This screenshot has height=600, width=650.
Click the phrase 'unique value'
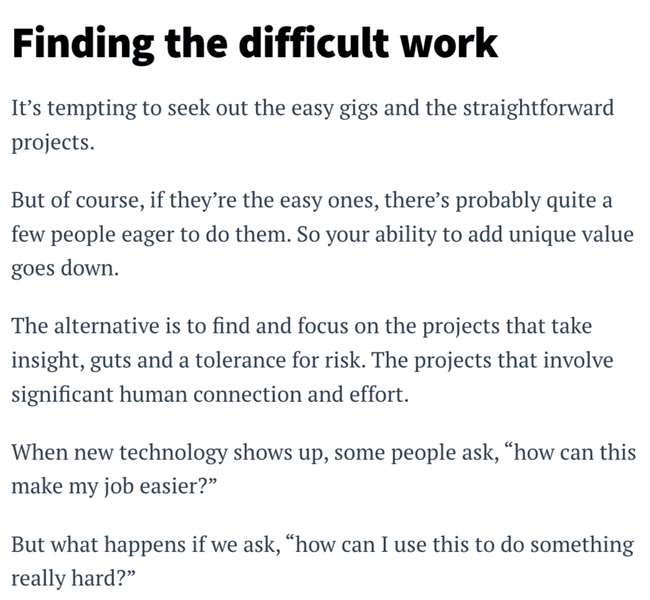click(x=571, y=235)
